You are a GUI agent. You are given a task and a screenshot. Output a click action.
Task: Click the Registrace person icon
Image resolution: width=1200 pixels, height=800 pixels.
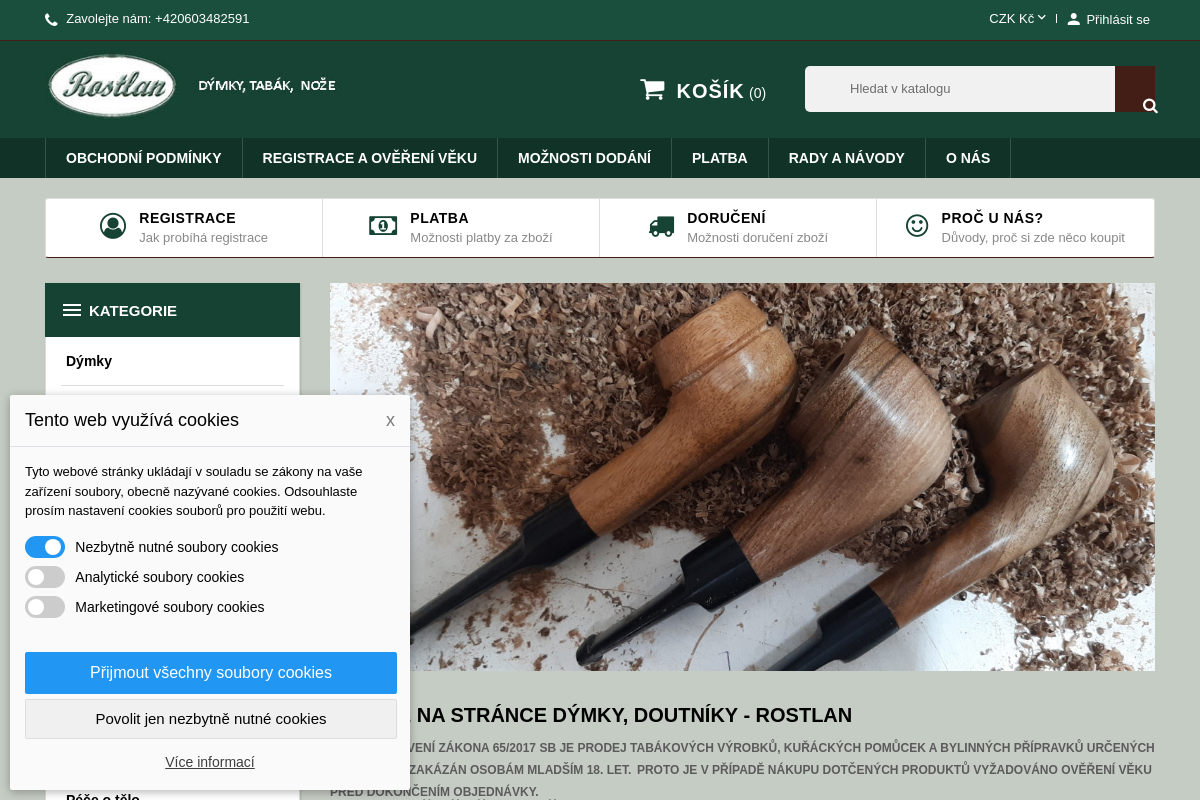click(113, 226)
